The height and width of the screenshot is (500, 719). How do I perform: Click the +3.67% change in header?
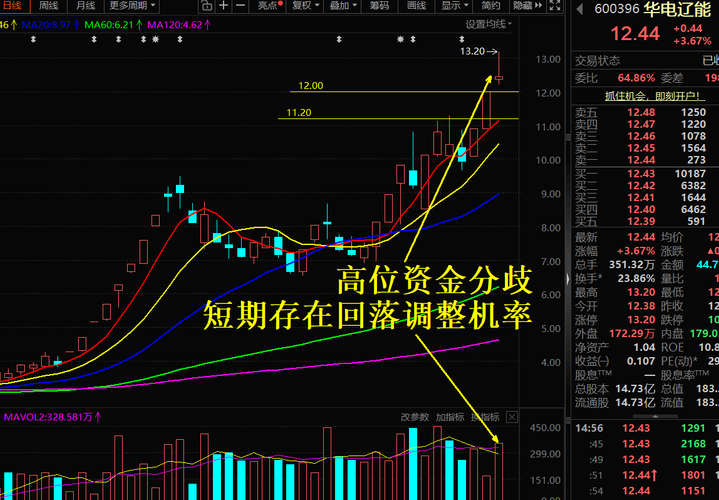[692, 41]
